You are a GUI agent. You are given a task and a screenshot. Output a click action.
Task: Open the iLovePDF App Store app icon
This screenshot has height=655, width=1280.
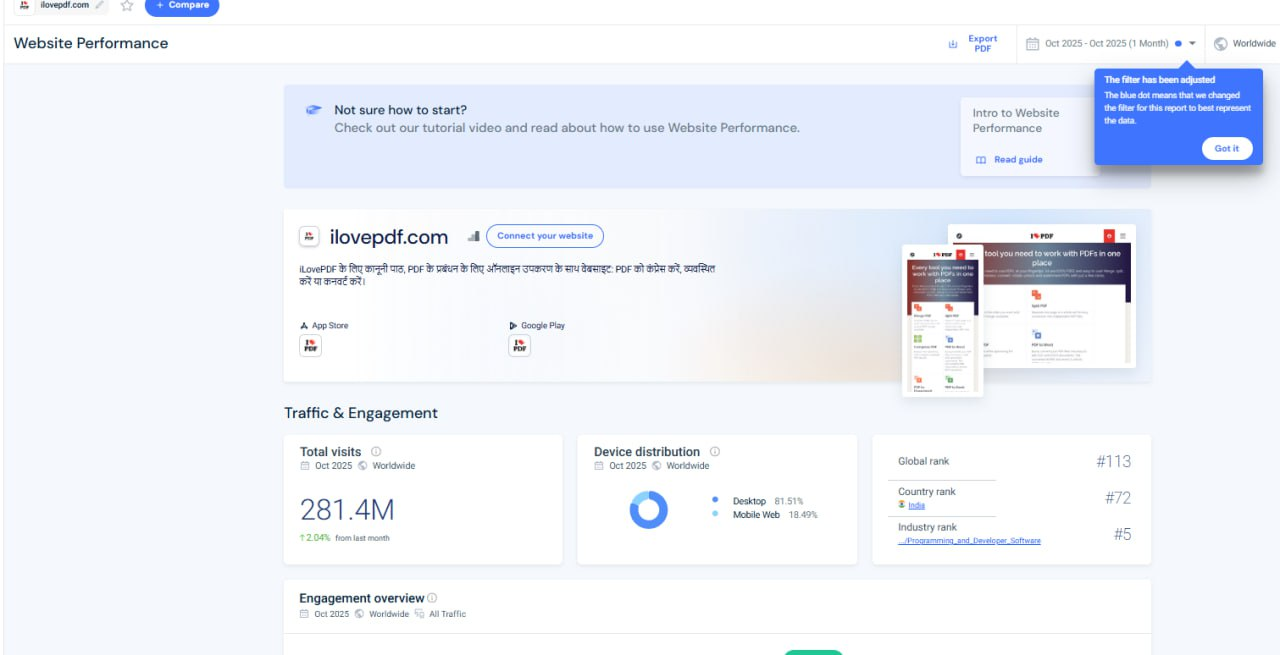[310, 346]
